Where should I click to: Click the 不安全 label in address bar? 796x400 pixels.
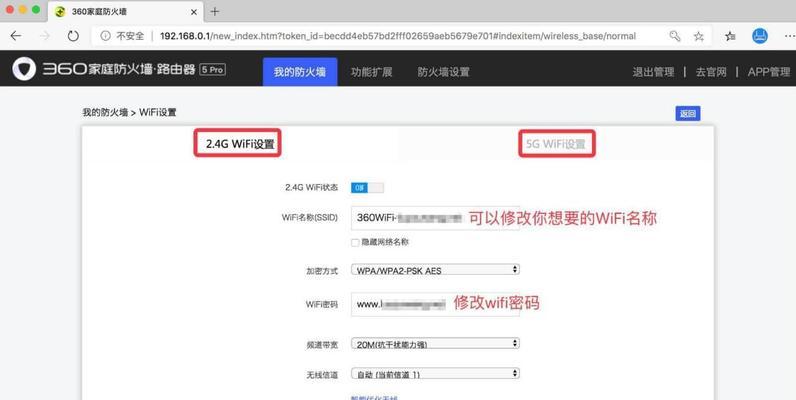(x=130, y=36)
